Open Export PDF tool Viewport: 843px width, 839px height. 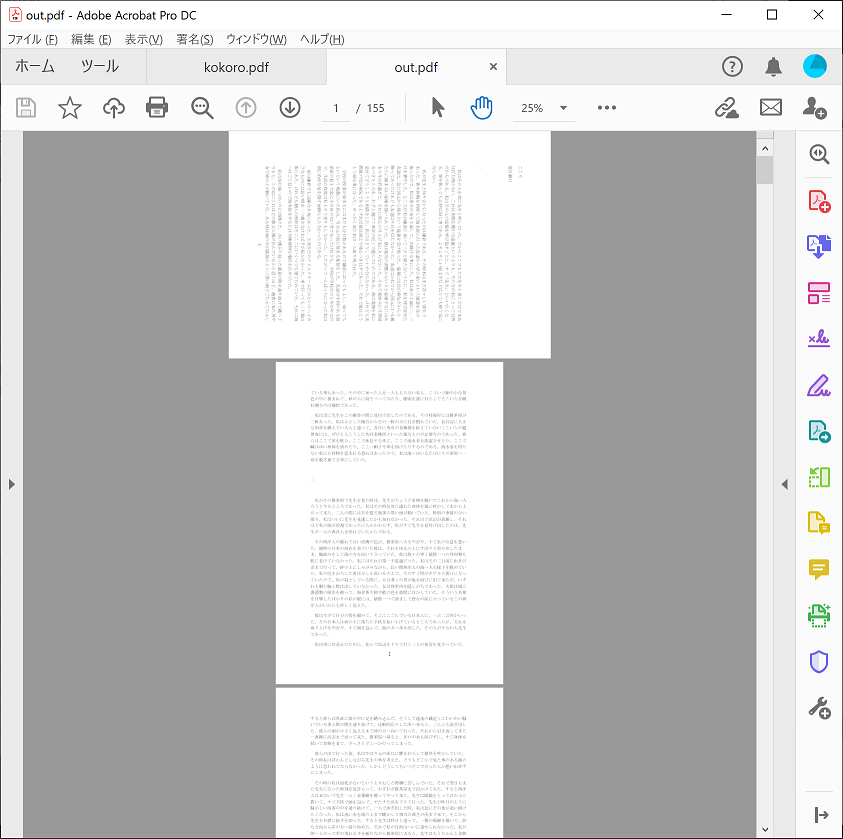(819, 431)
